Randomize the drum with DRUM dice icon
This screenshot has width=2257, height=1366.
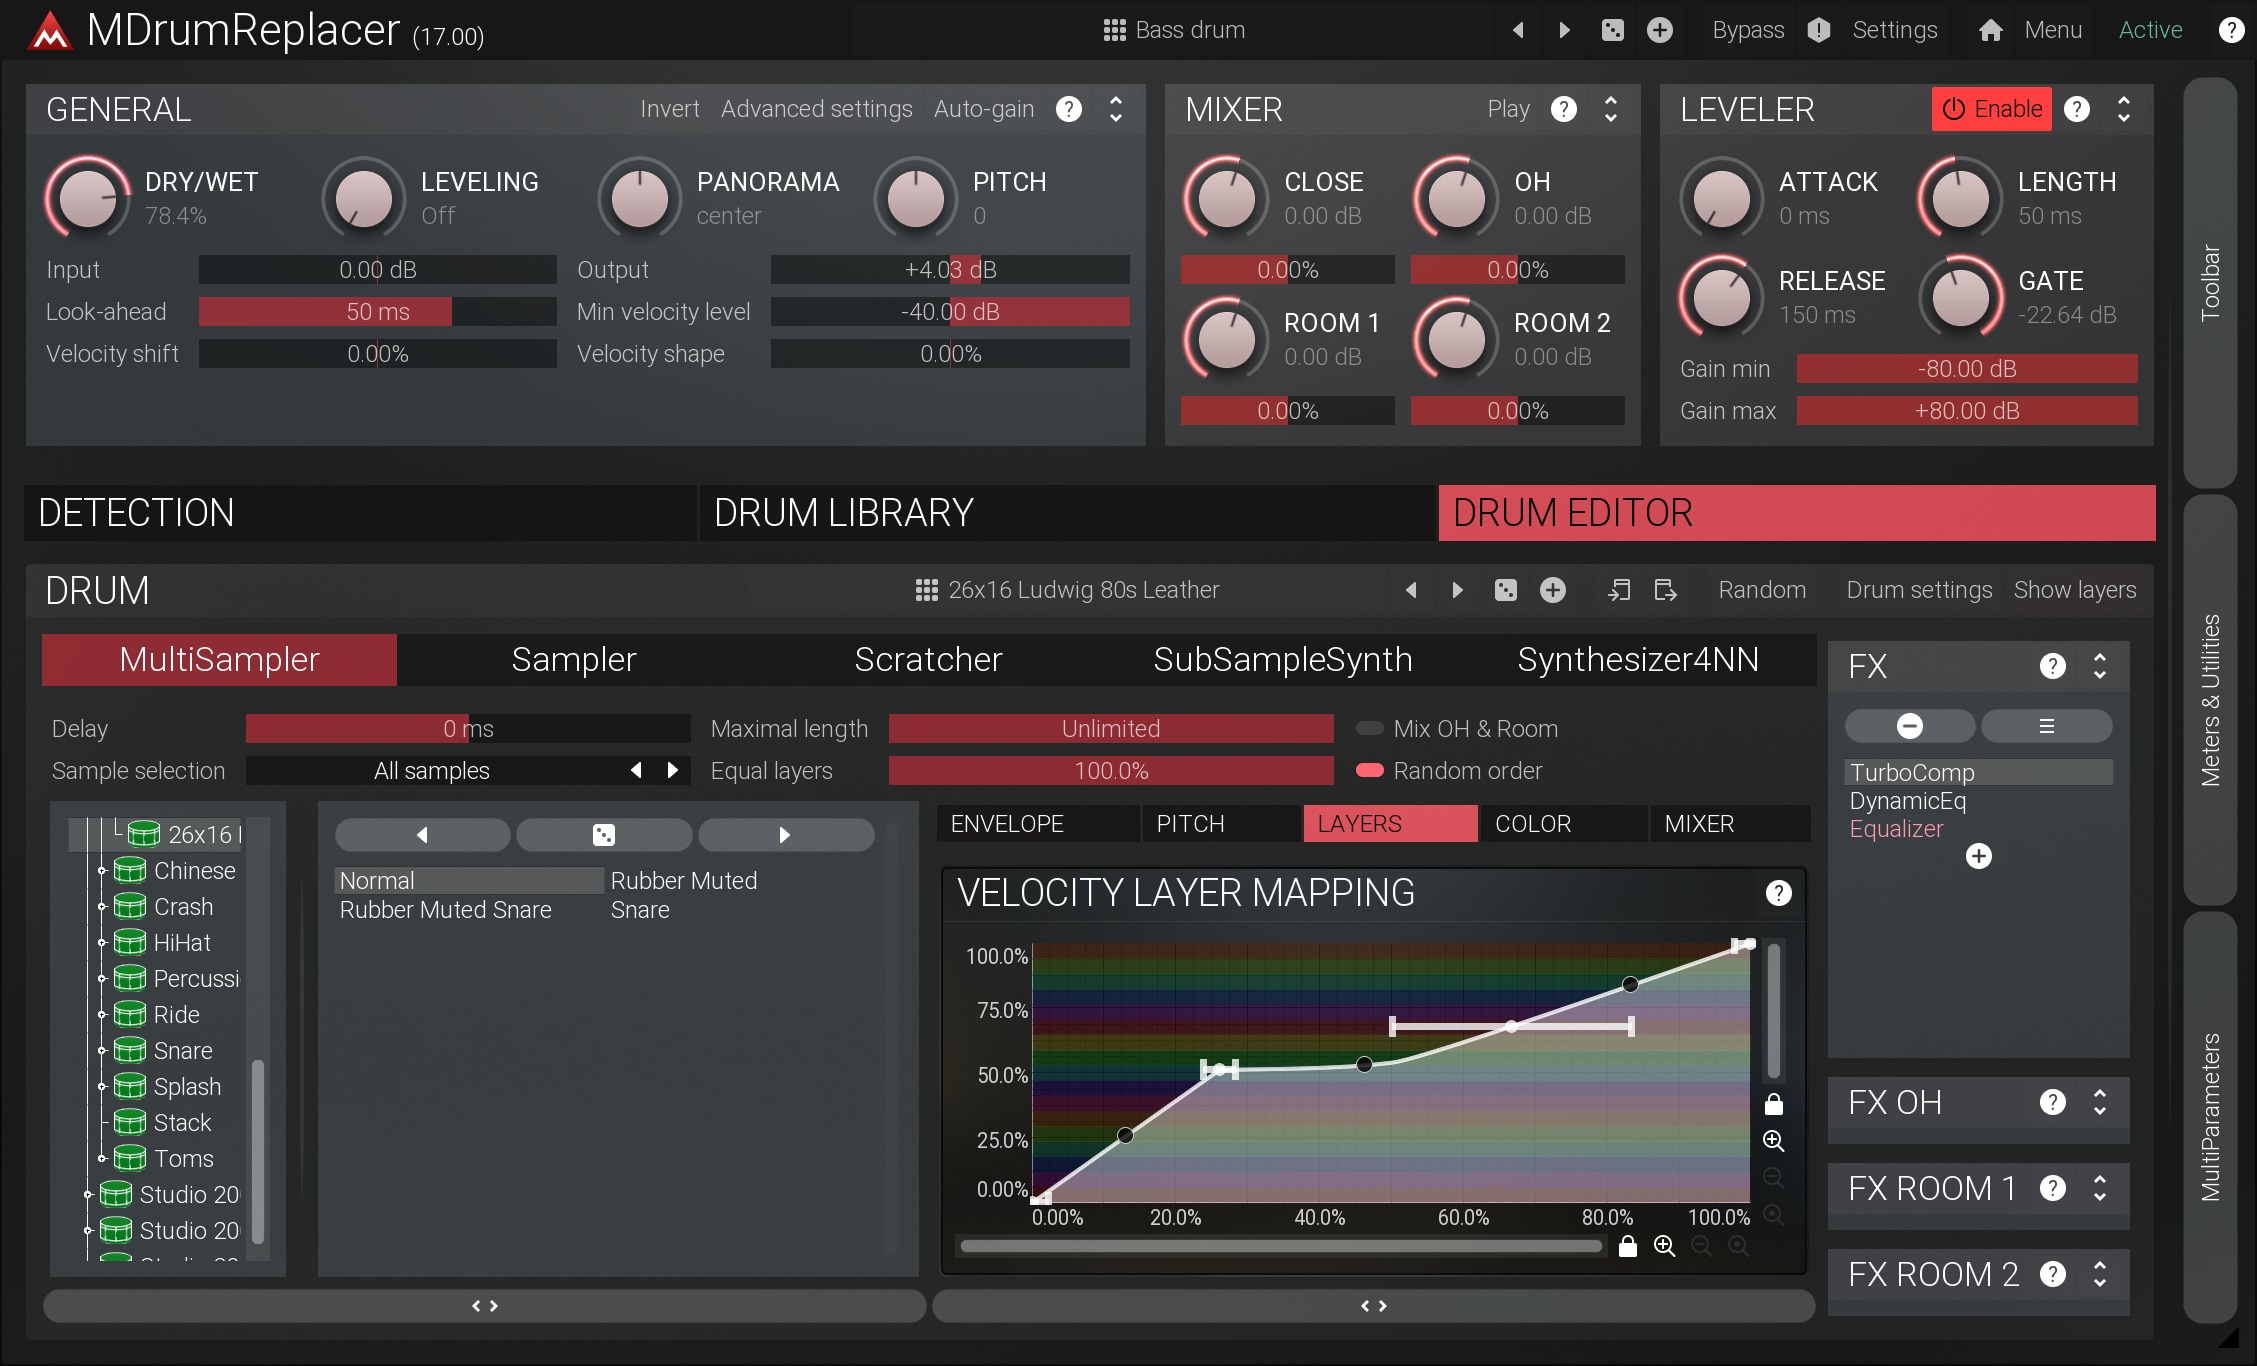click(1505, 590)
